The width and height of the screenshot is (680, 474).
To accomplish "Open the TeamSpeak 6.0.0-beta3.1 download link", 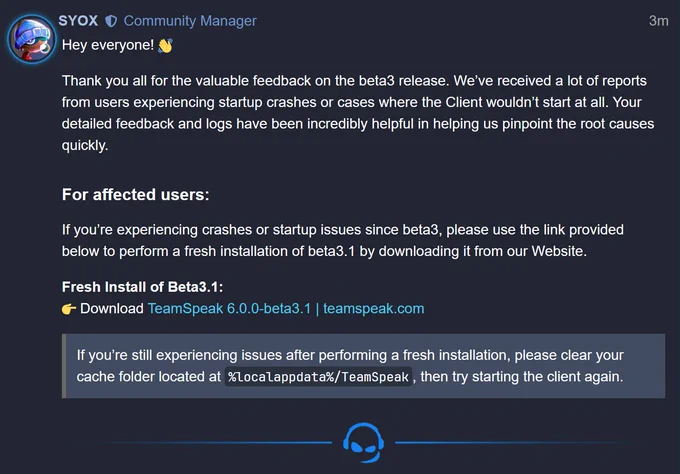I will pyautogui.click(x=286, y=308).
